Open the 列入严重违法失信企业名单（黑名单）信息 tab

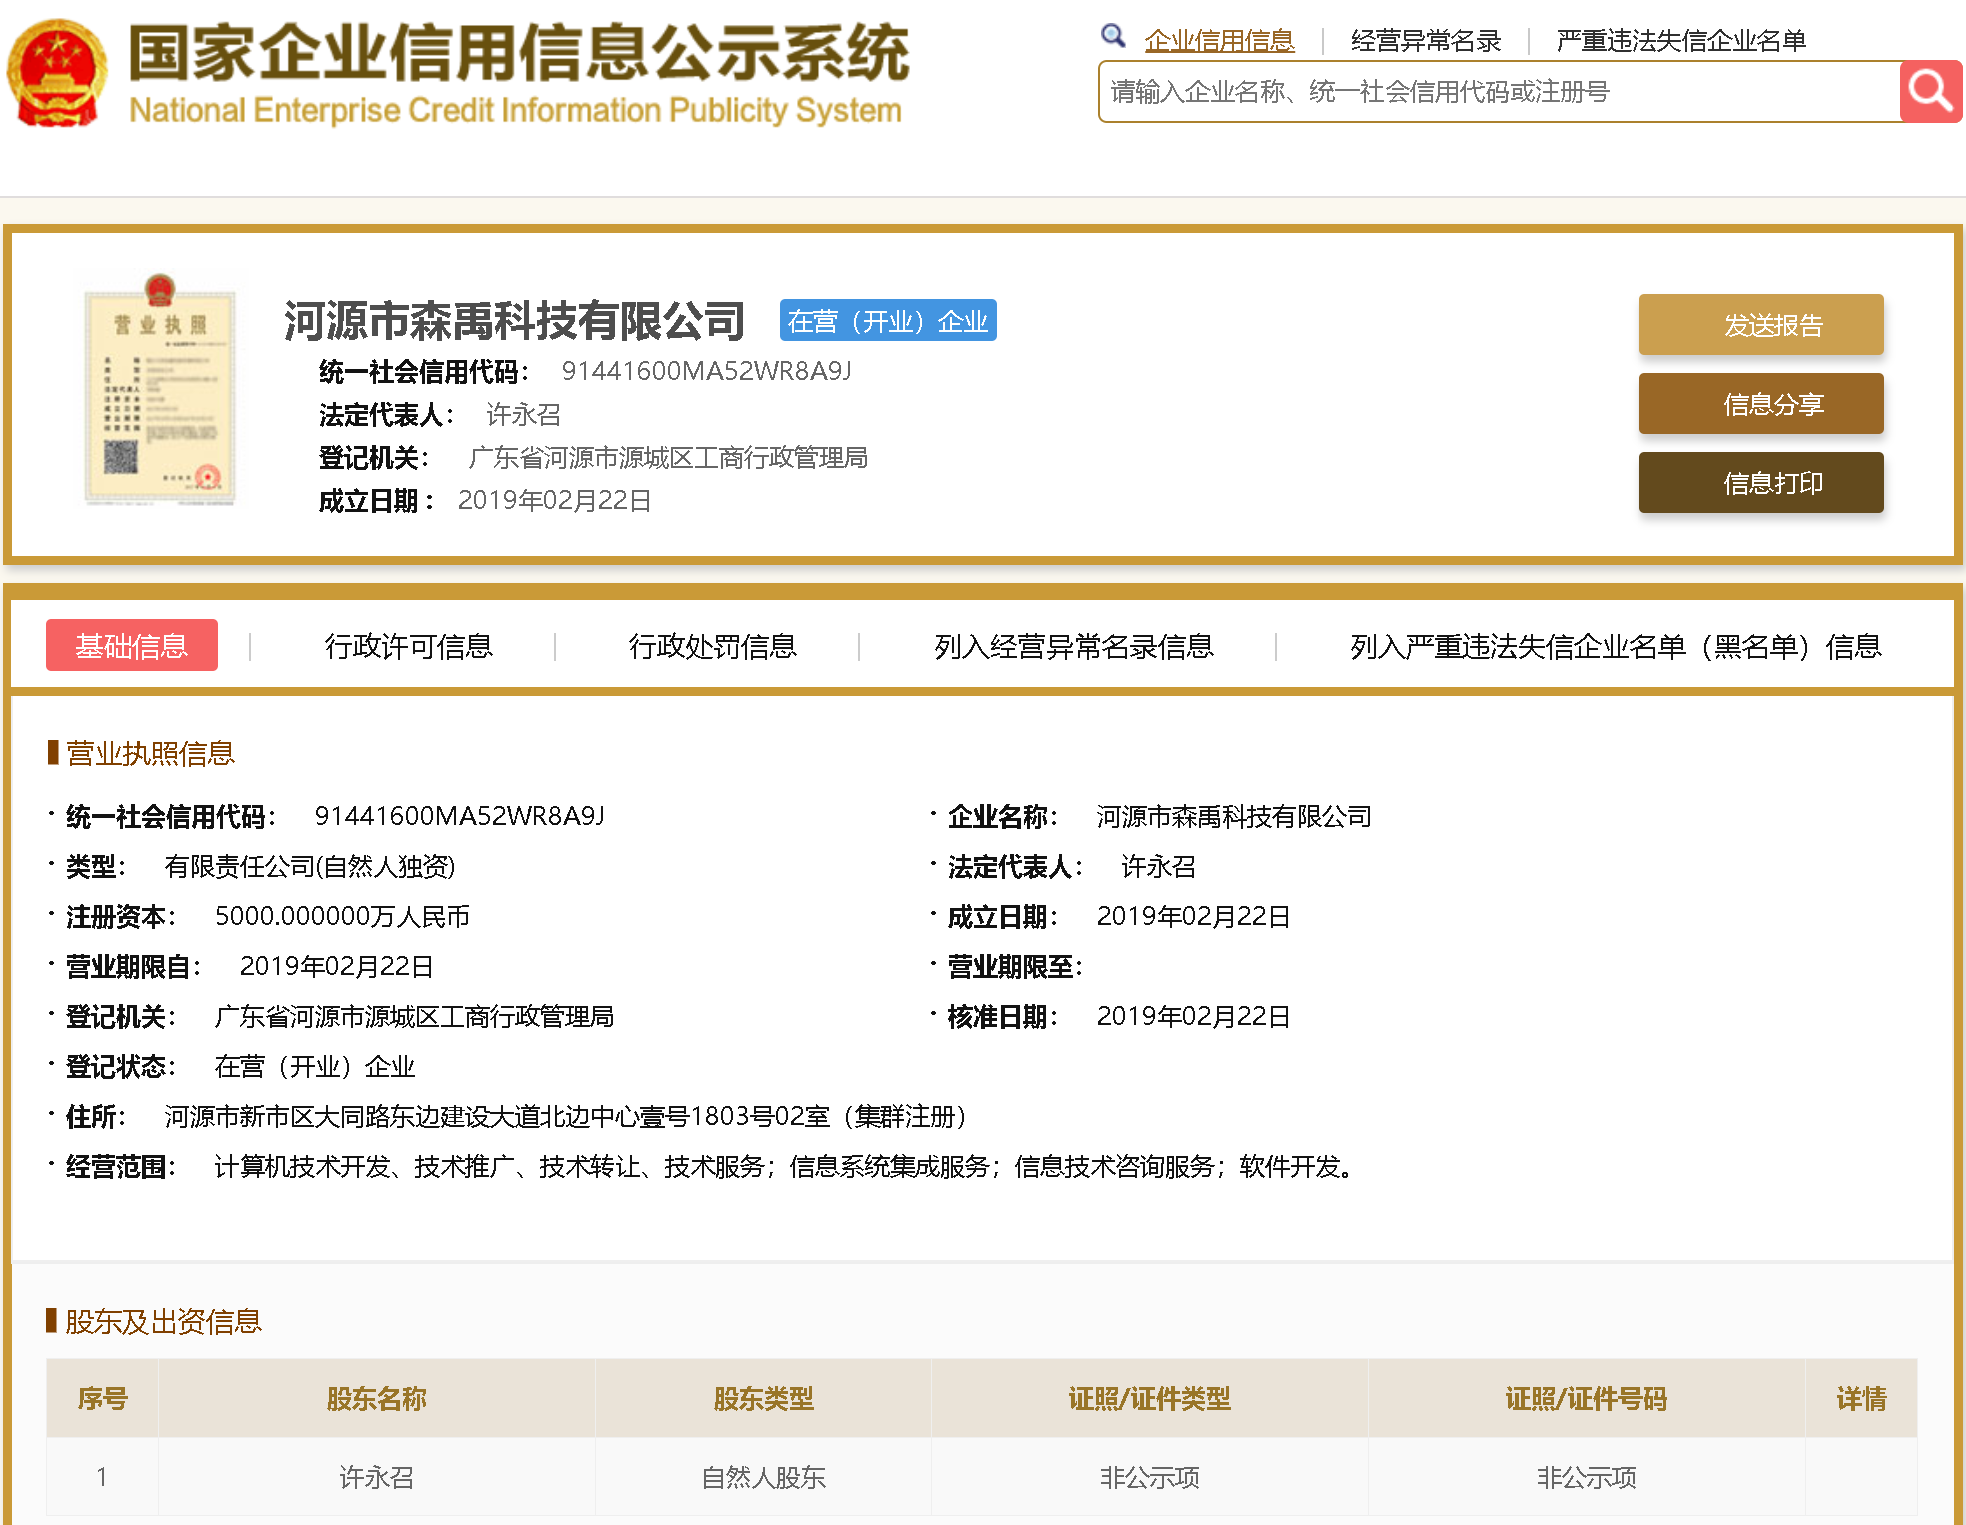pos(1615,646)
